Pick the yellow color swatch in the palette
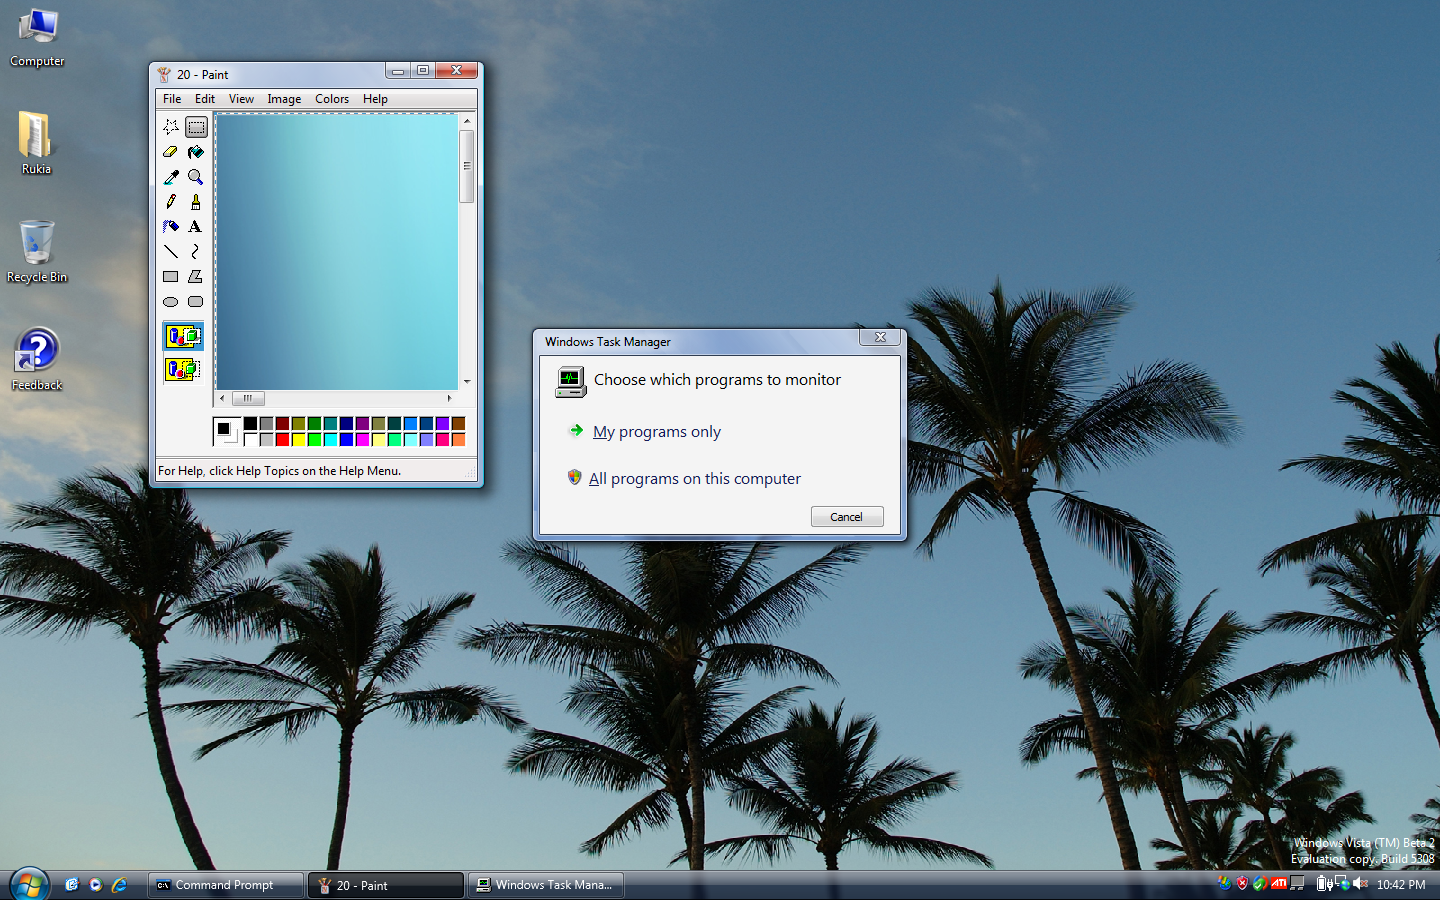The image size is (1440, 900). 298,439
